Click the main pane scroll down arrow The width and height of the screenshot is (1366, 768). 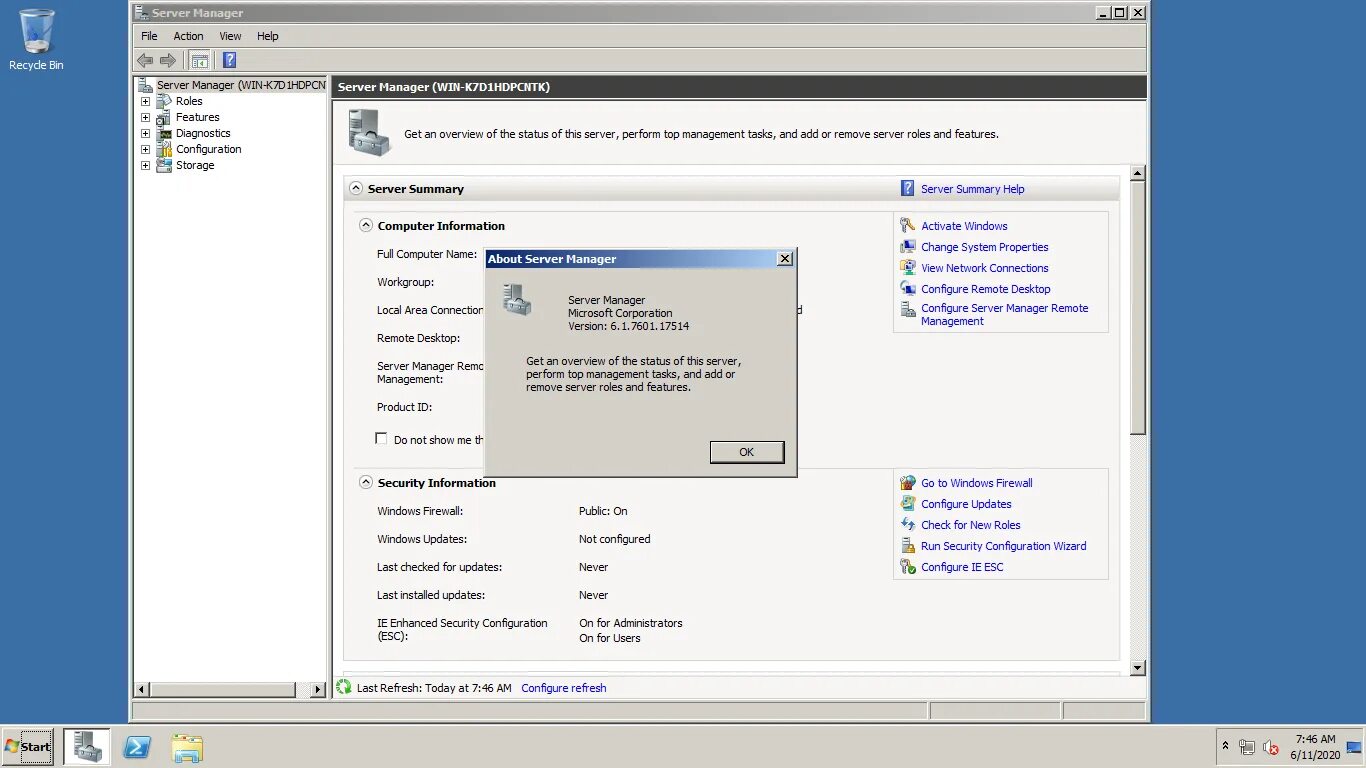tap(1137, 667)
